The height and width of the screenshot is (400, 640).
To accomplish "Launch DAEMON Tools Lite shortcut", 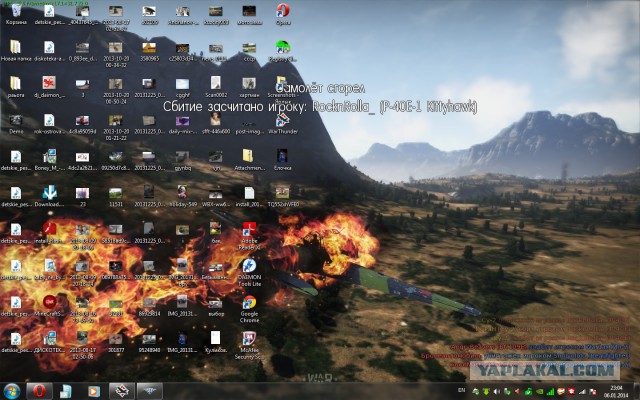I will click(249, 272).
